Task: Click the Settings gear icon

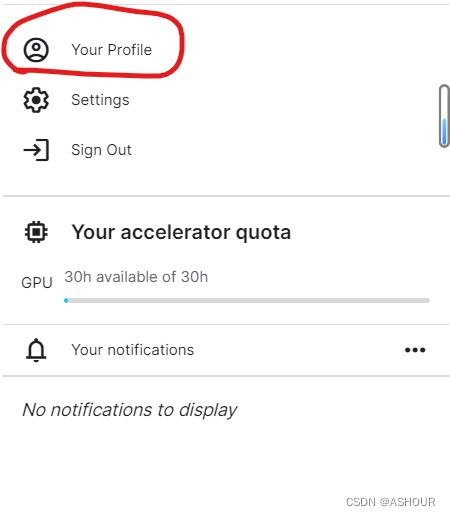Action: click(x=36, y=100)
